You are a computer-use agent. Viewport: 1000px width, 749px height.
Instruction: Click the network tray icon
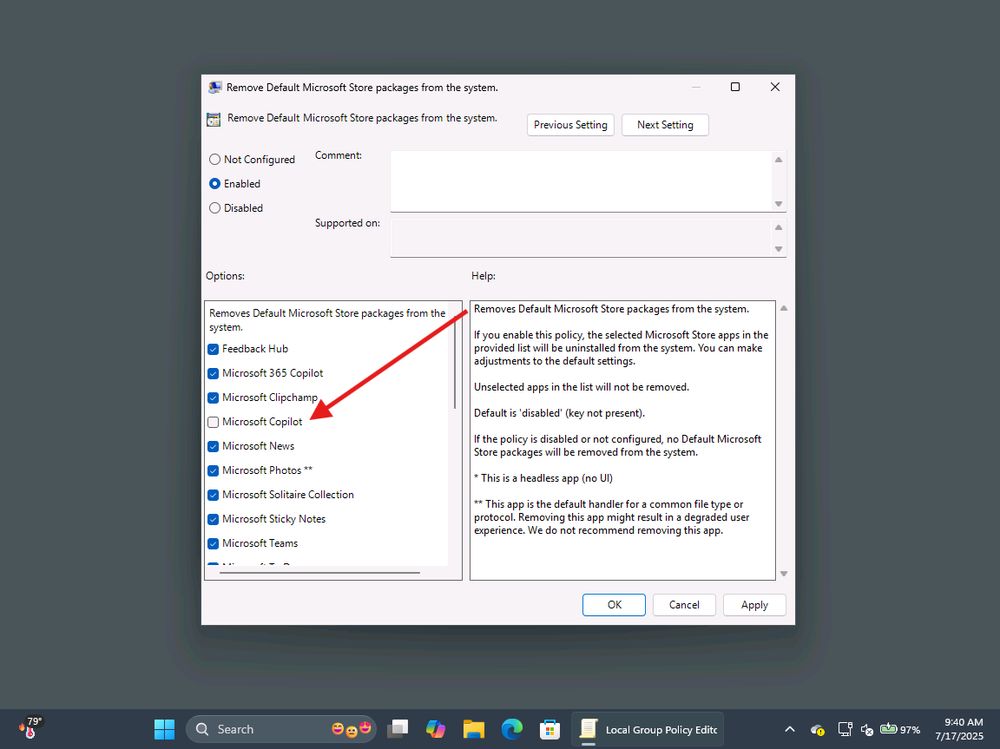845,729
